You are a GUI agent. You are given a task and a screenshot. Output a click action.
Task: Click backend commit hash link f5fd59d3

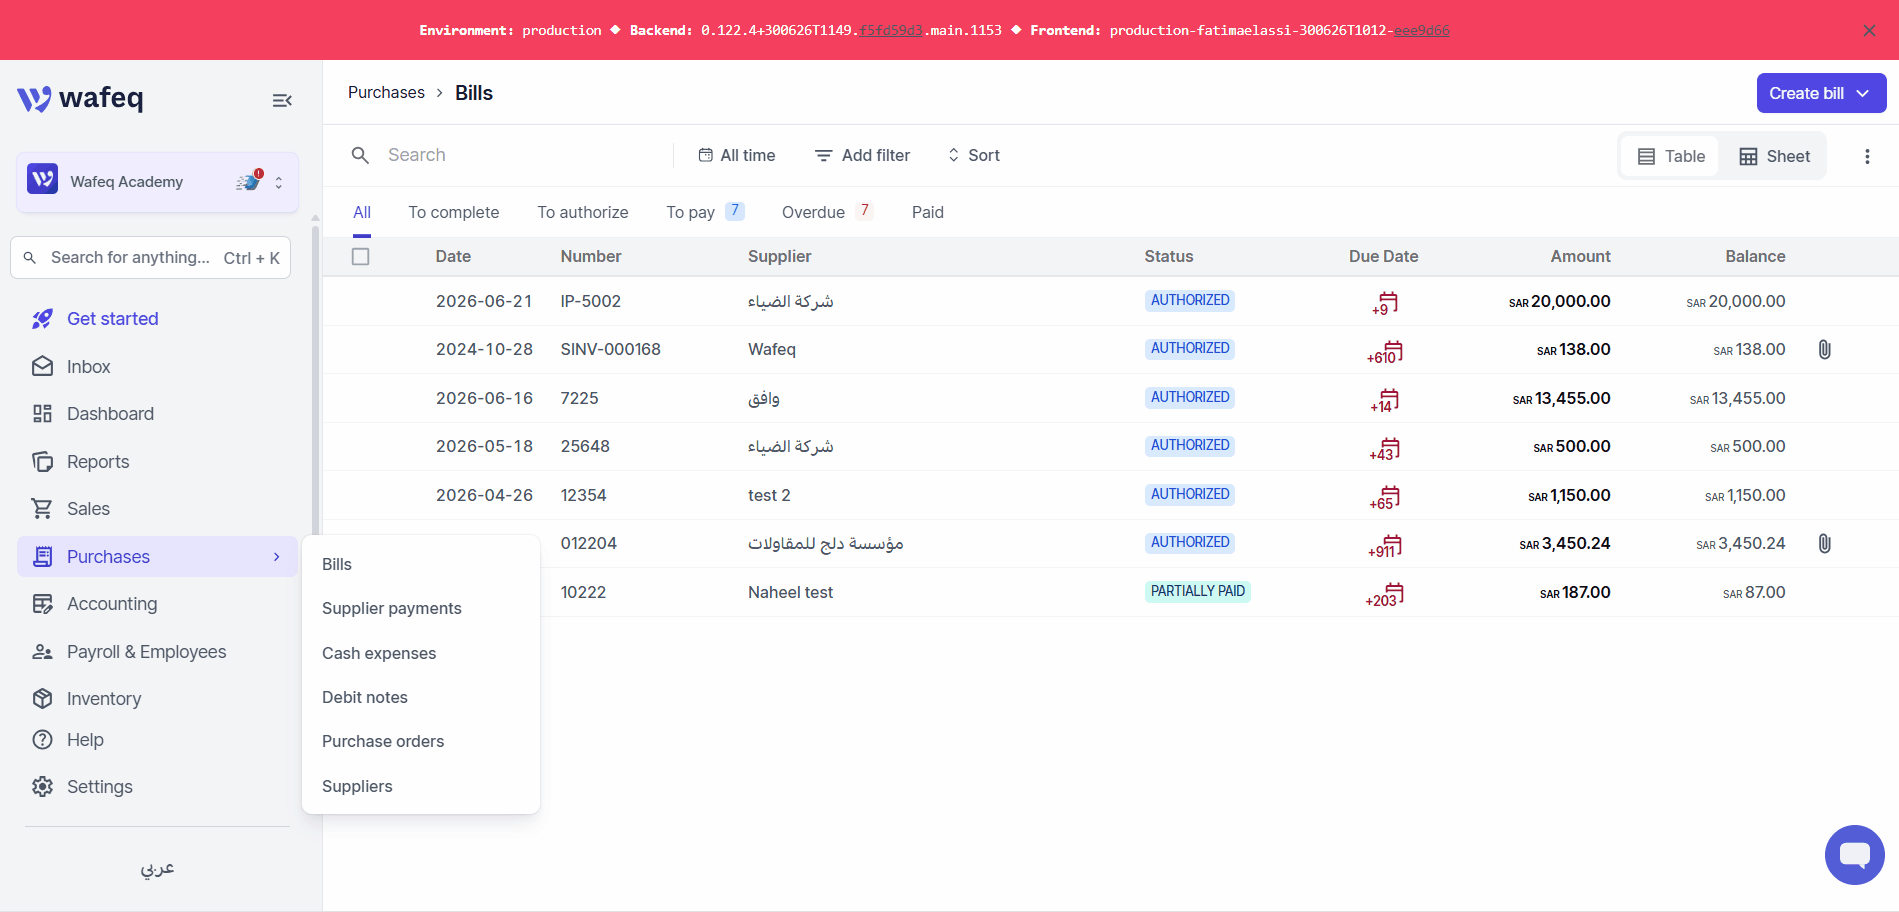pos(891,31)
